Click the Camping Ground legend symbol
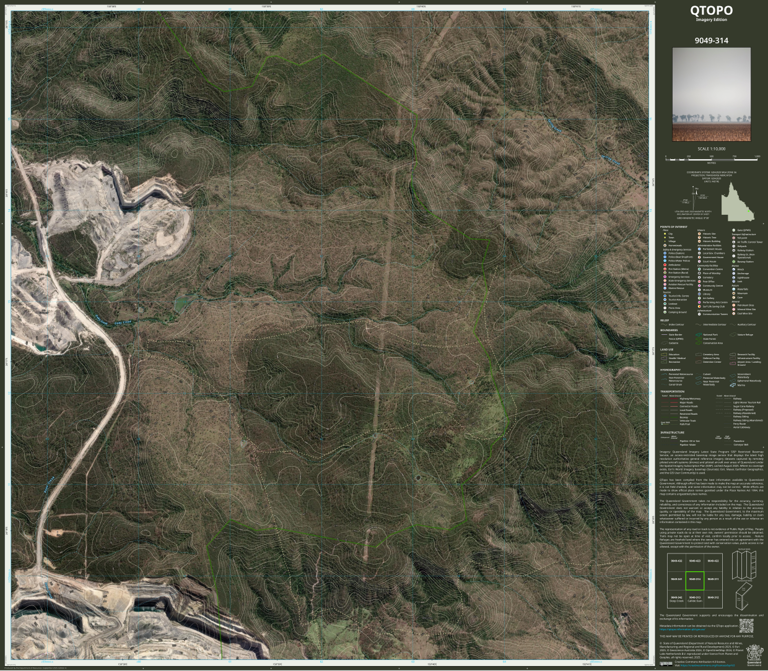768x671 pixels. (x=665, y=312)
